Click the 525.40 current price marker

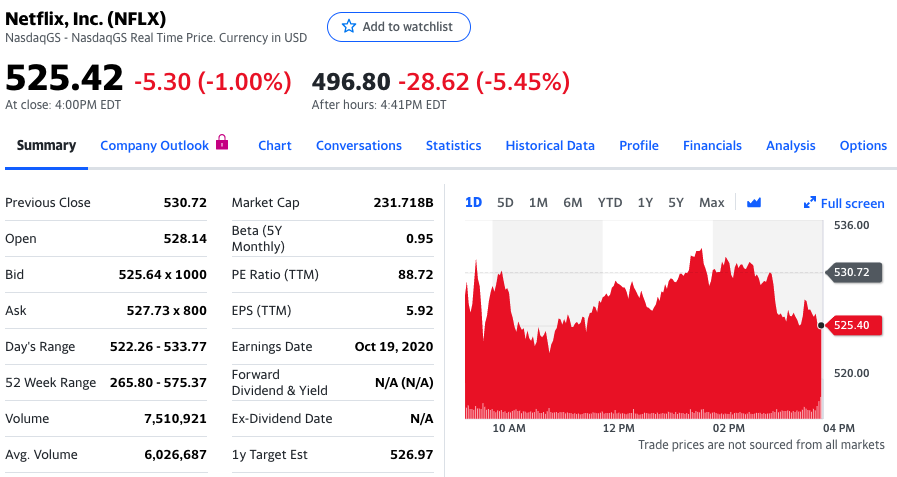pos(853,325)
